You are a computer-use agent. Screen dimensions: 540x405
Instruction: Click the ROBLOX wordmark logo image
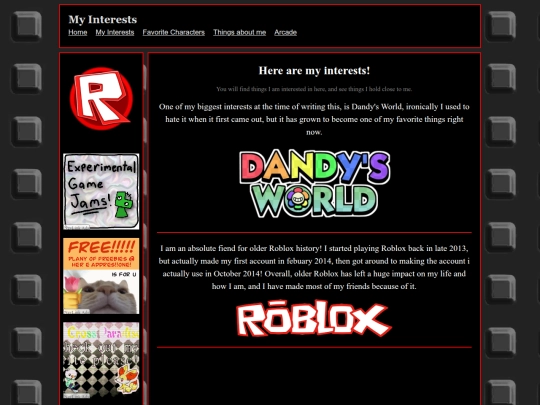click(x=314, y=318)
